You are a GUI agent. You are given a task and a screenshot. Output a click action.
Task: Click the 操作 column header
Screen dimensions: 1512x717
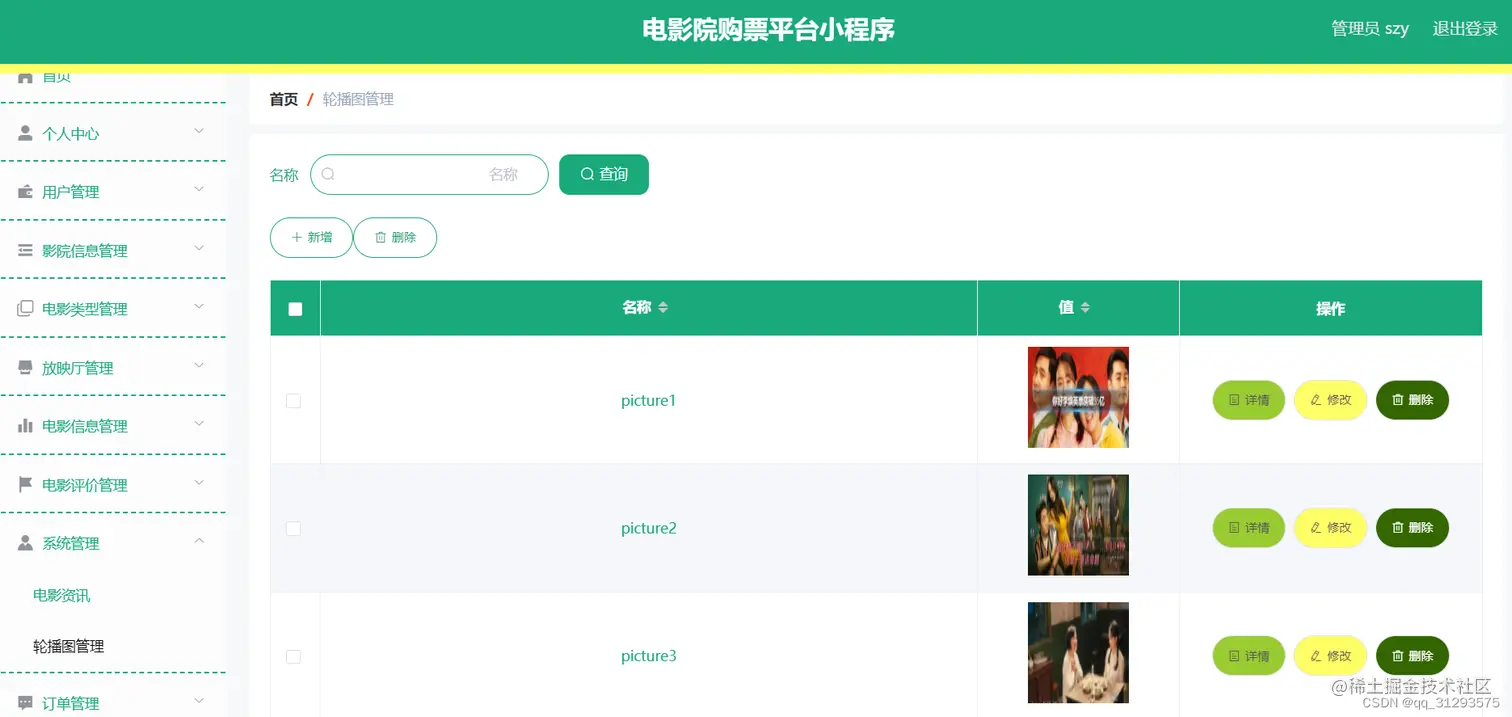click(1330, 308)
